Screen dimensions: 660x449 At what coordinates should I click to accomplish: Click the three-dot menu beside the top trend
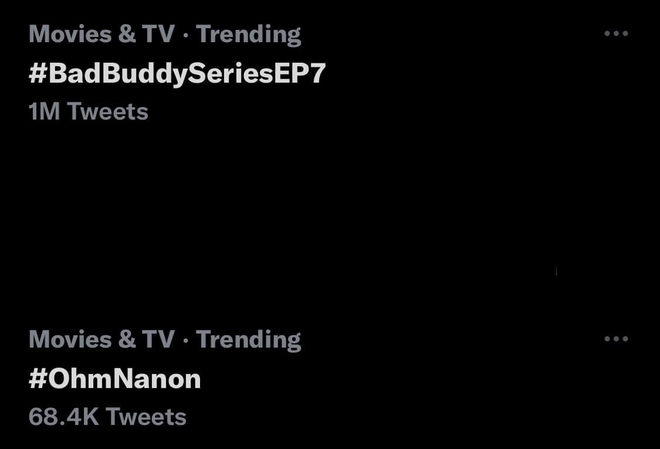[x=616, y=33]
